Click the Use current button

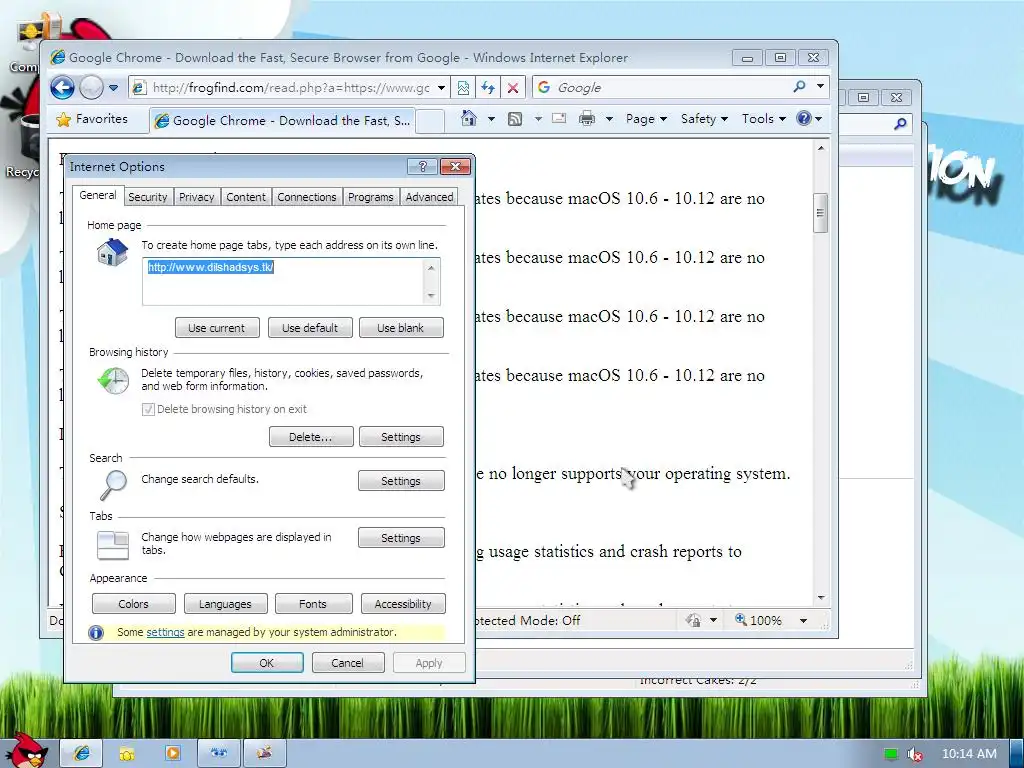pyautogui.click(x=217, y=328)
